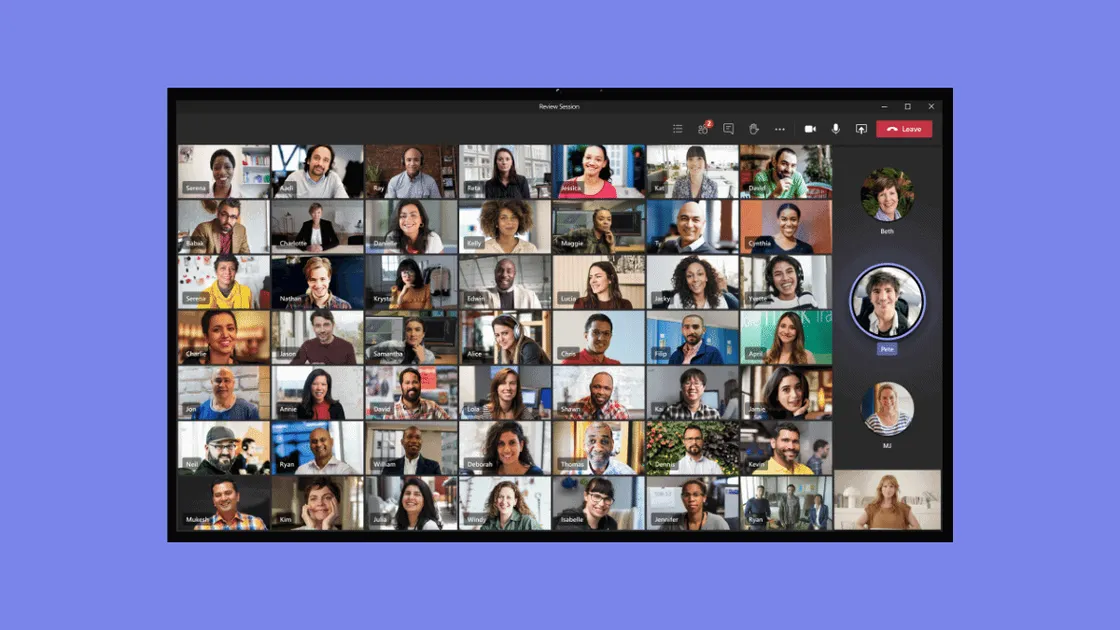Turn off your camera
This screenshot has width=1120, height=630.
coord(810,129)
